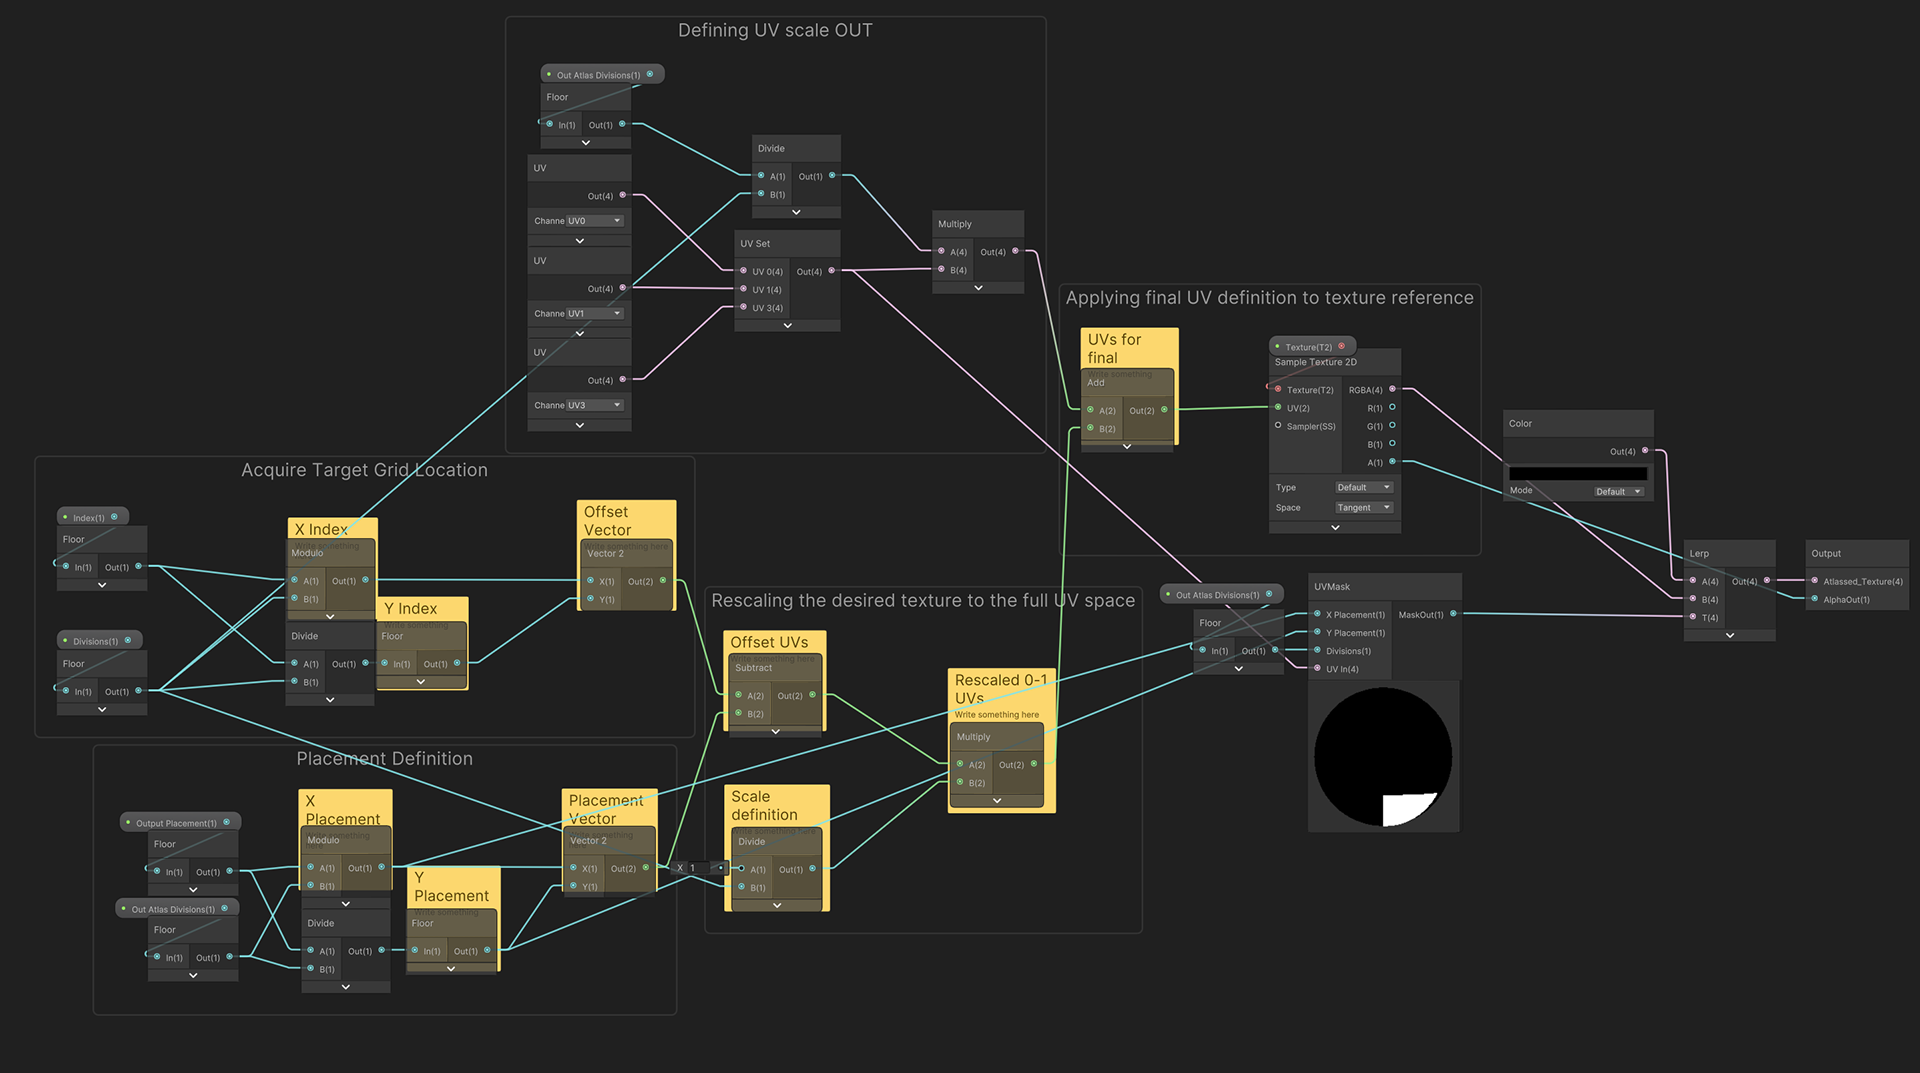Select 'Applying final UV definition' group title
Screen dimensions: 1920x1073
[1269, 297]
